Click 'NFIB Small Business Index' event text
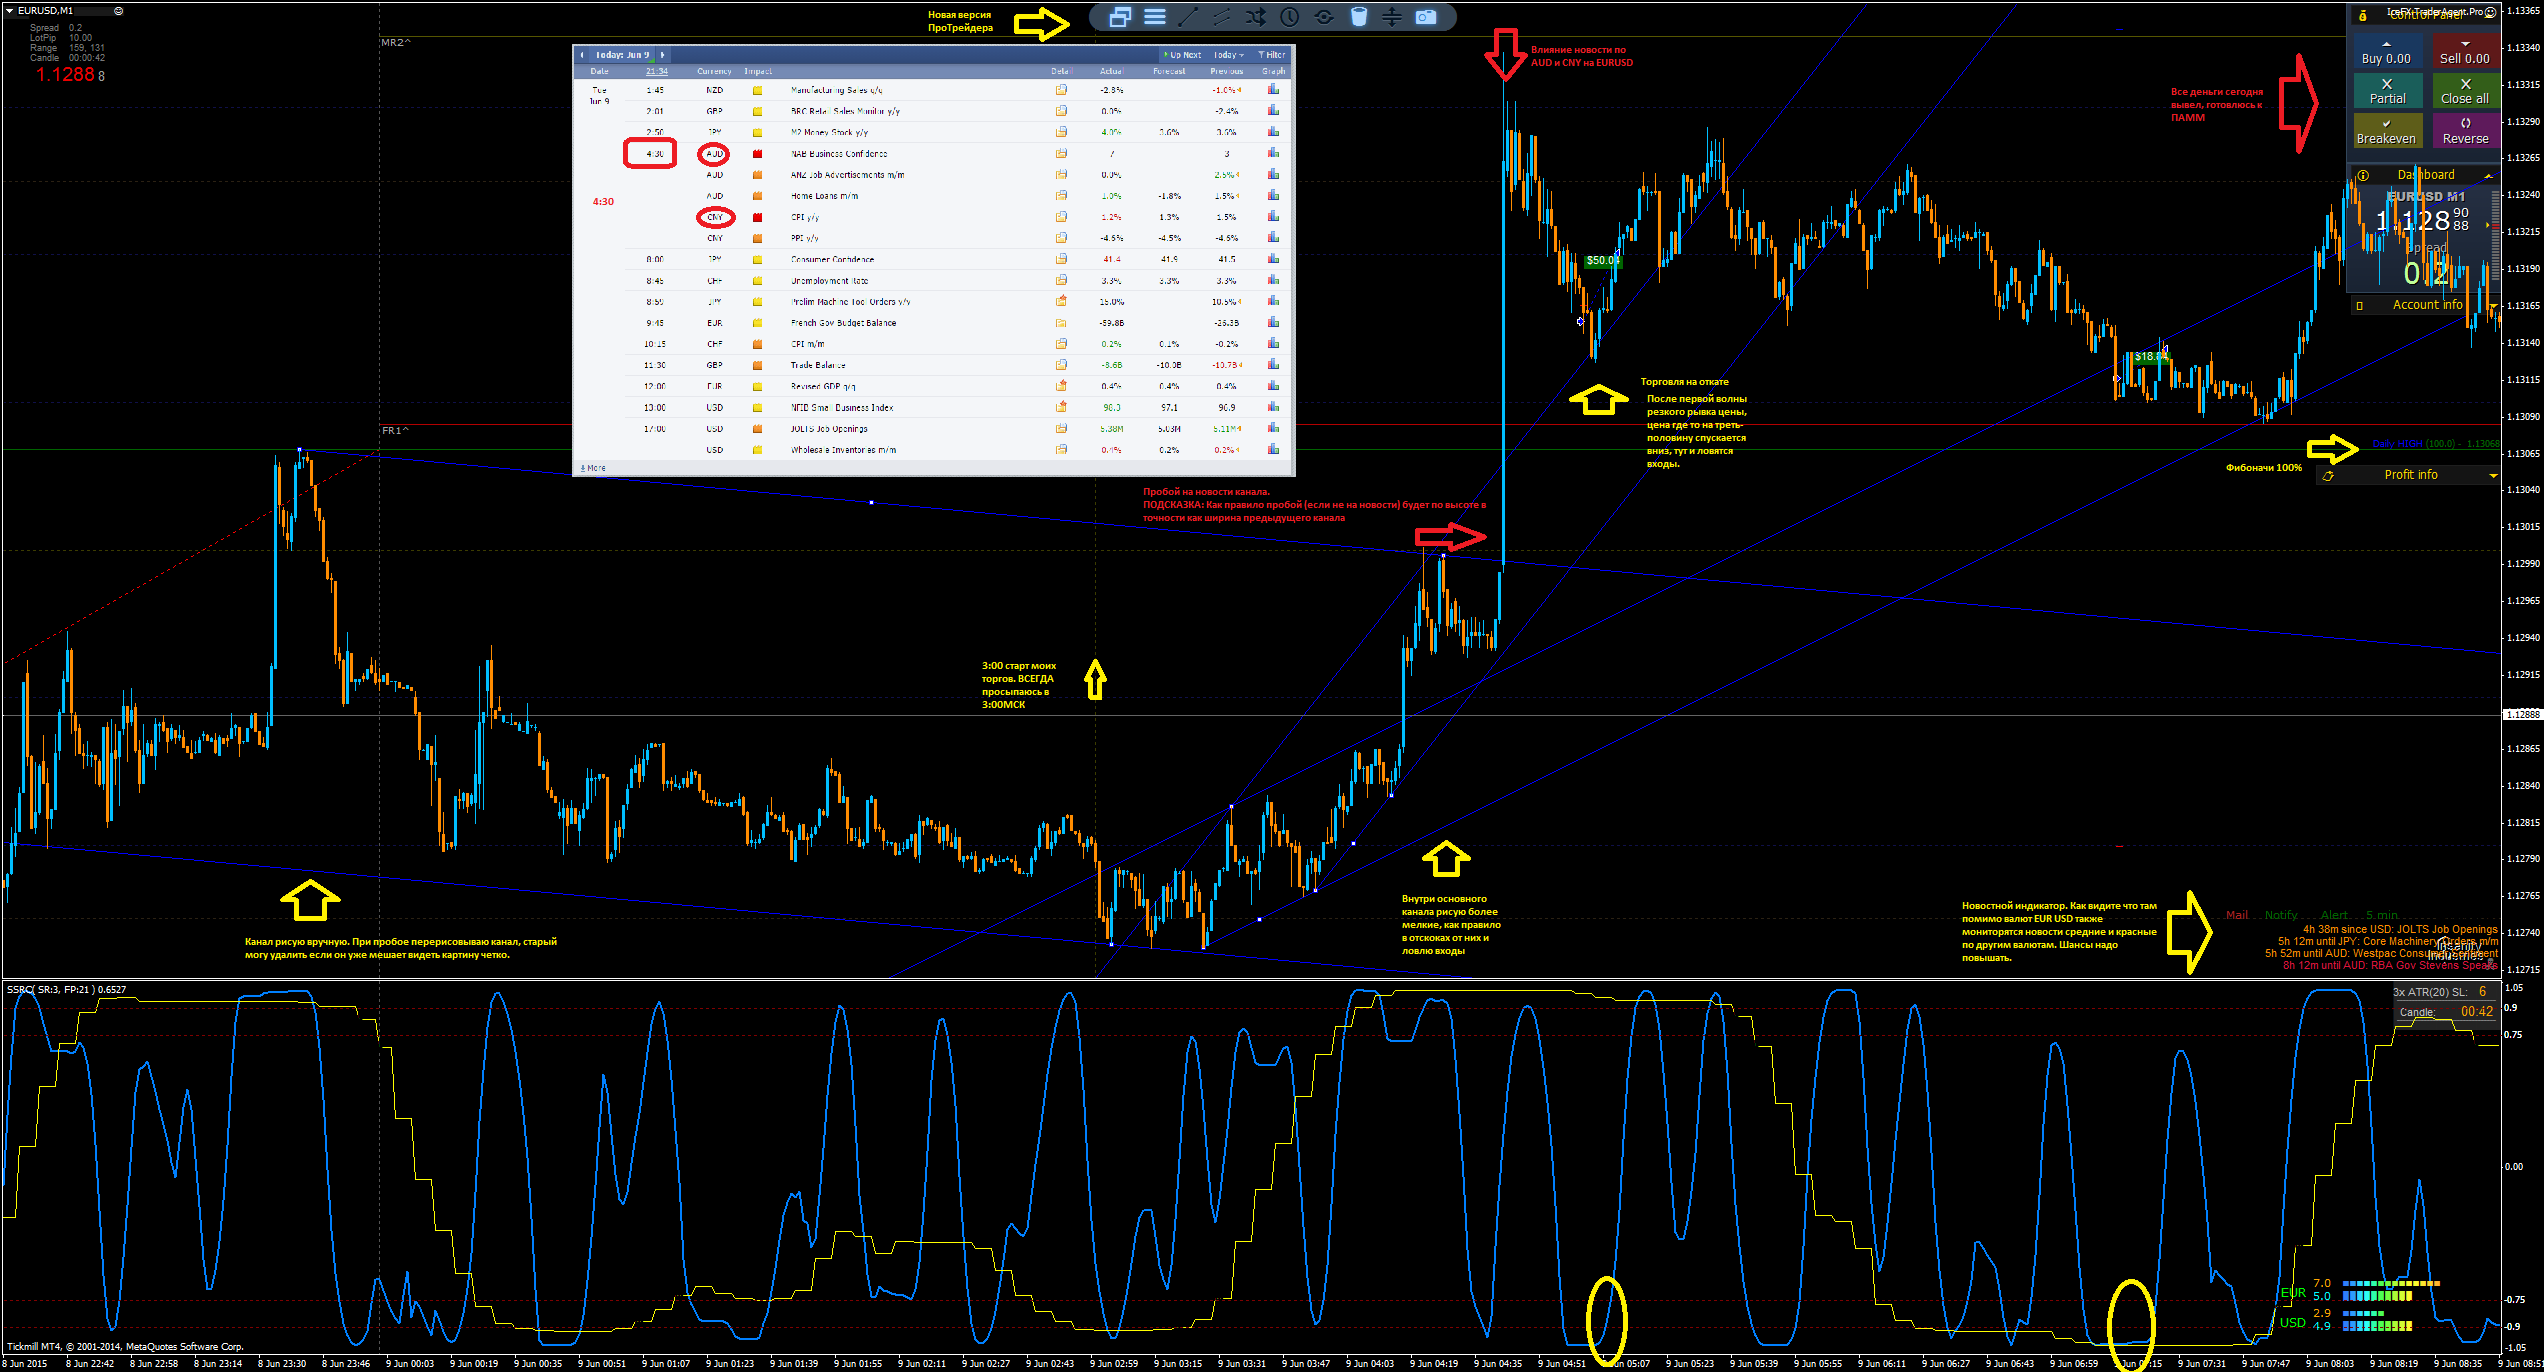2544x1372 pixels. click(842, 408)
